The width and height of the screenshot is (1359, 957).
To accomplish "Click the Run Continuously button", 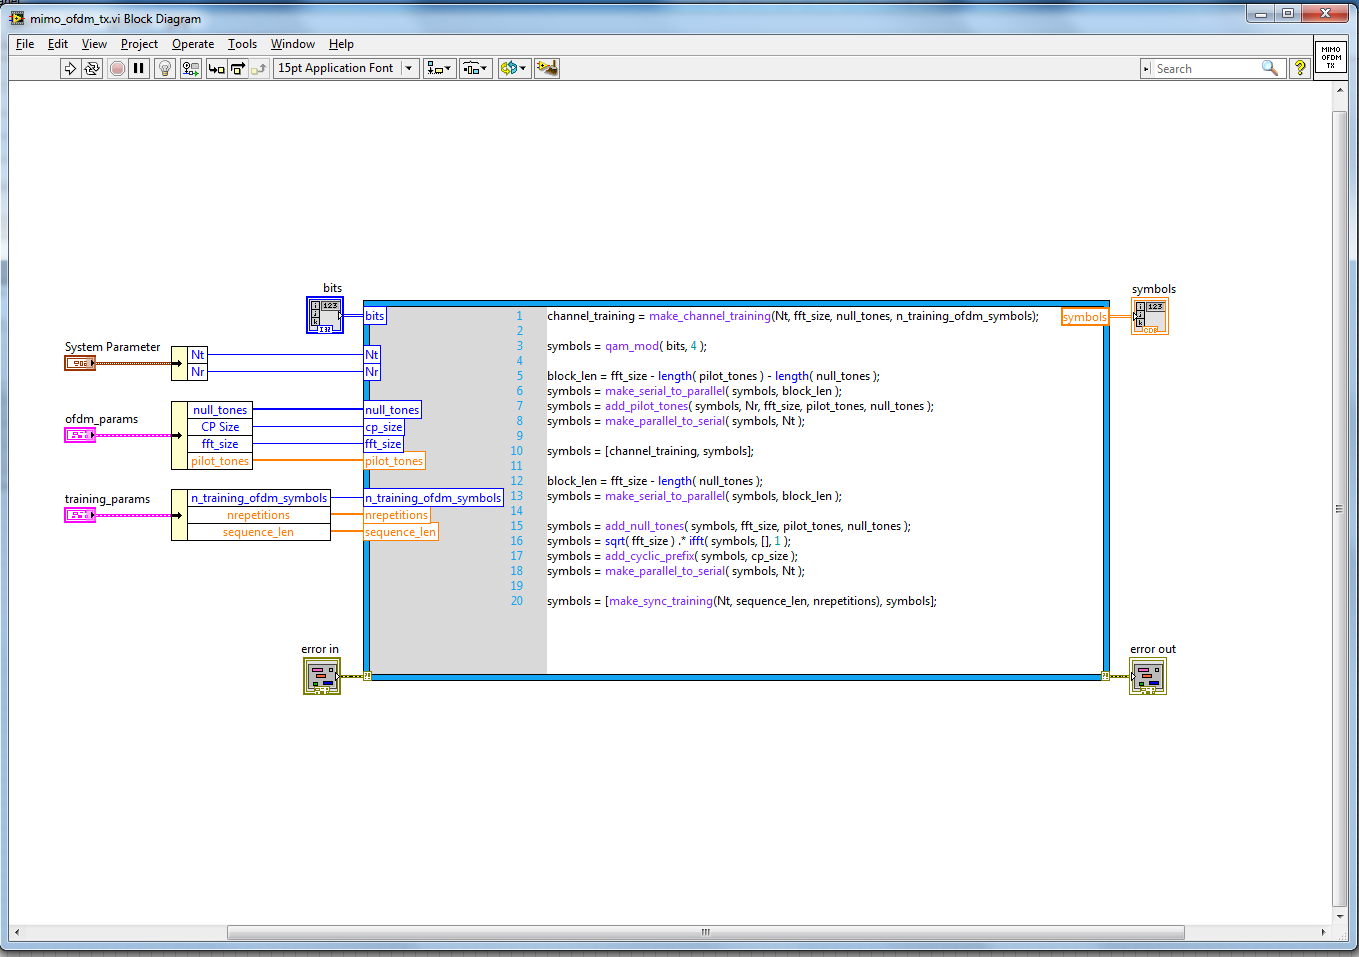I will point(92,68).
